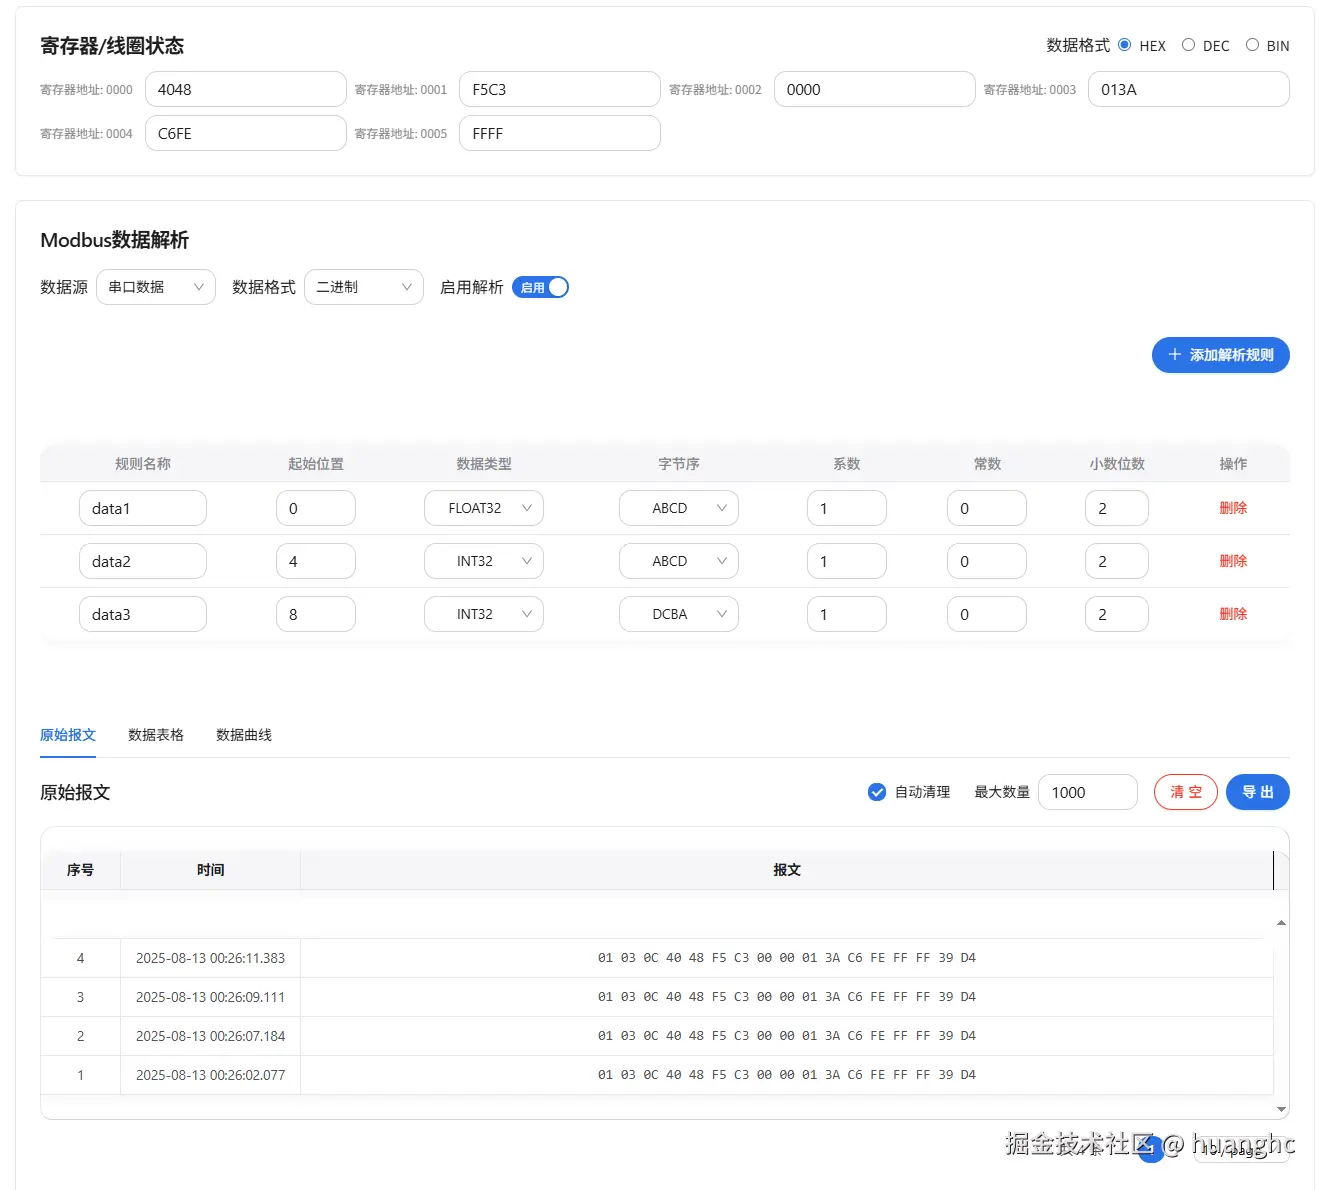Click data2 start position field showing 4

(316, 561)
